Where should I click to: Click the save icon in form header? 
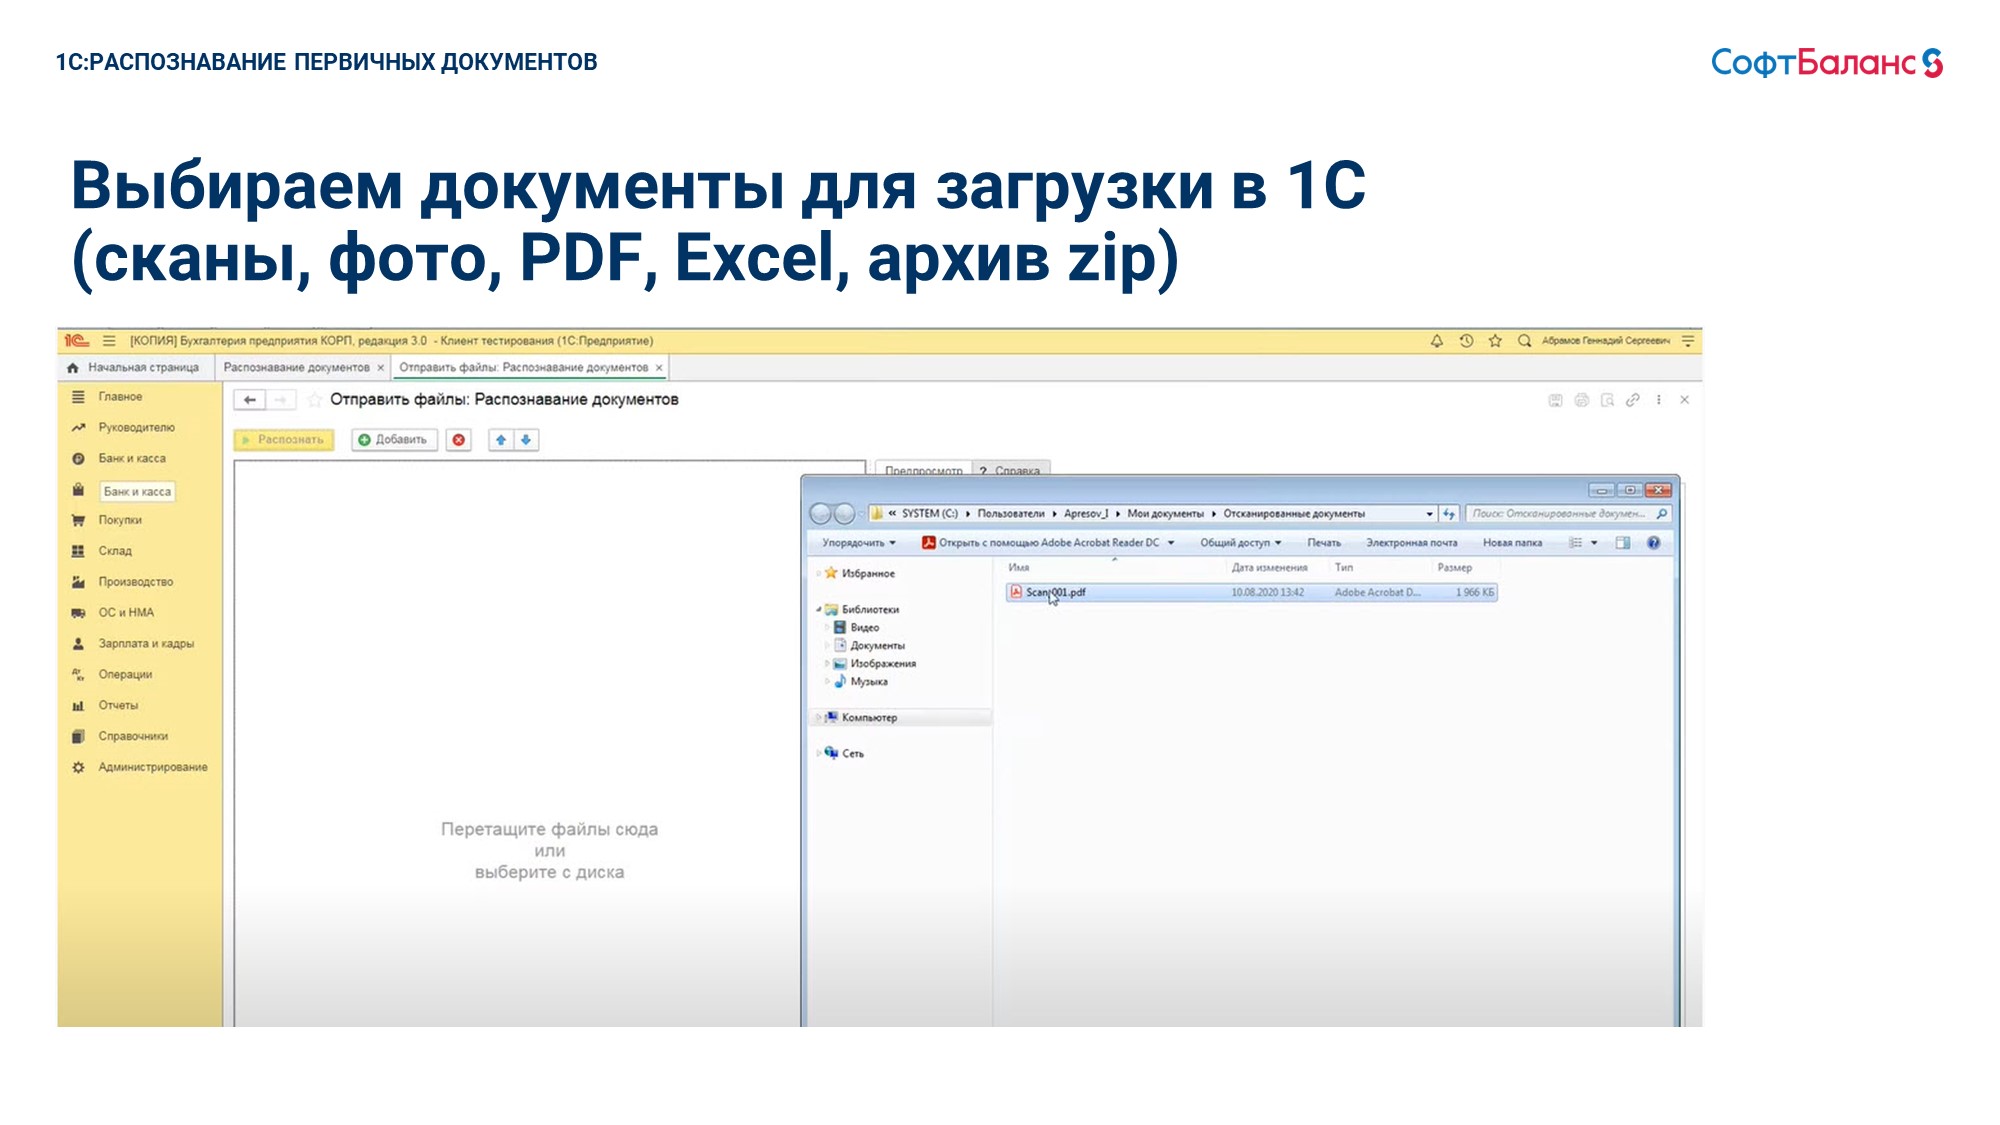tap(1555, 400)
